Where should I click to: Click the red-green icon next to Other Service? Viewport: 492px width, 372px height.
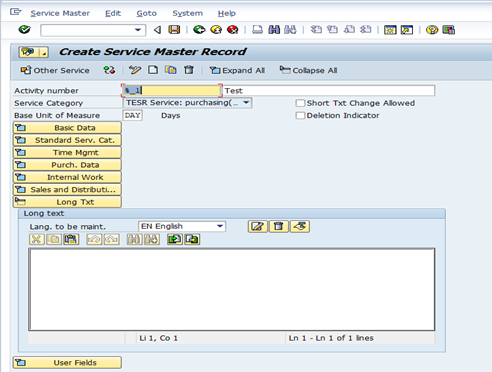point(109,70)
